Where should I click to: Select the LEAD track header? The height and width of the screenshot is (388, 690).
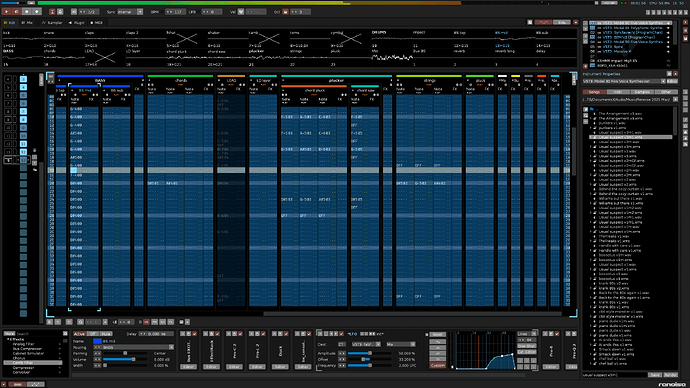point(231,81)
